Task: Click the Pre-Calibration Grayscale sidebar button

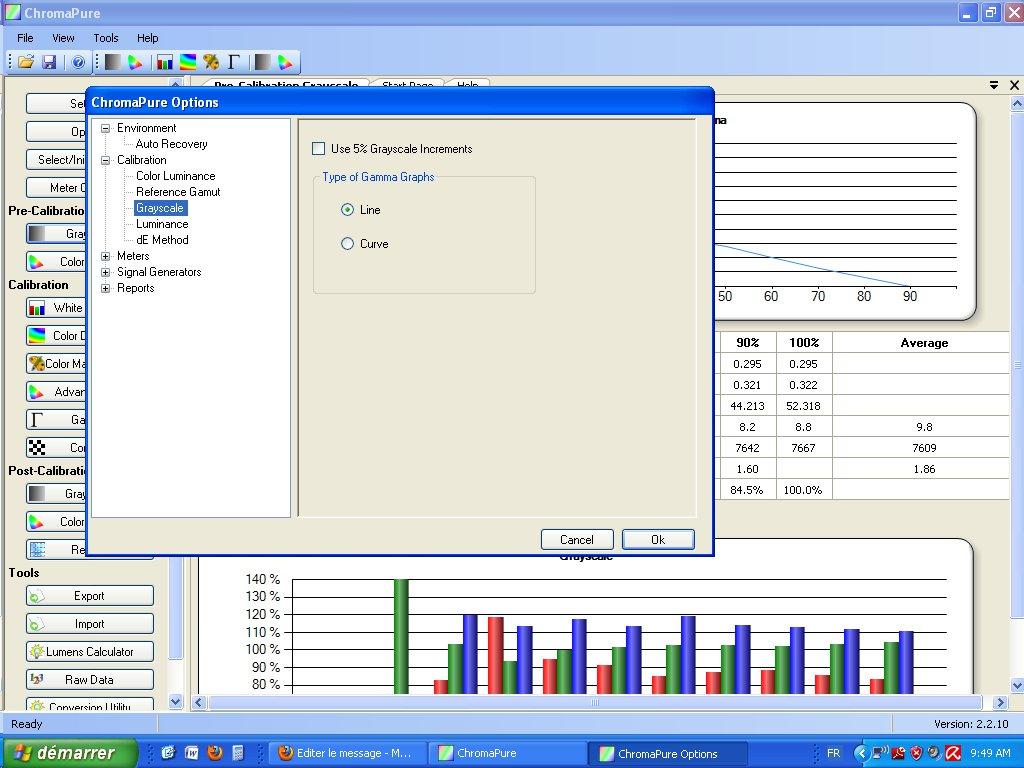Action: point(56,233)
